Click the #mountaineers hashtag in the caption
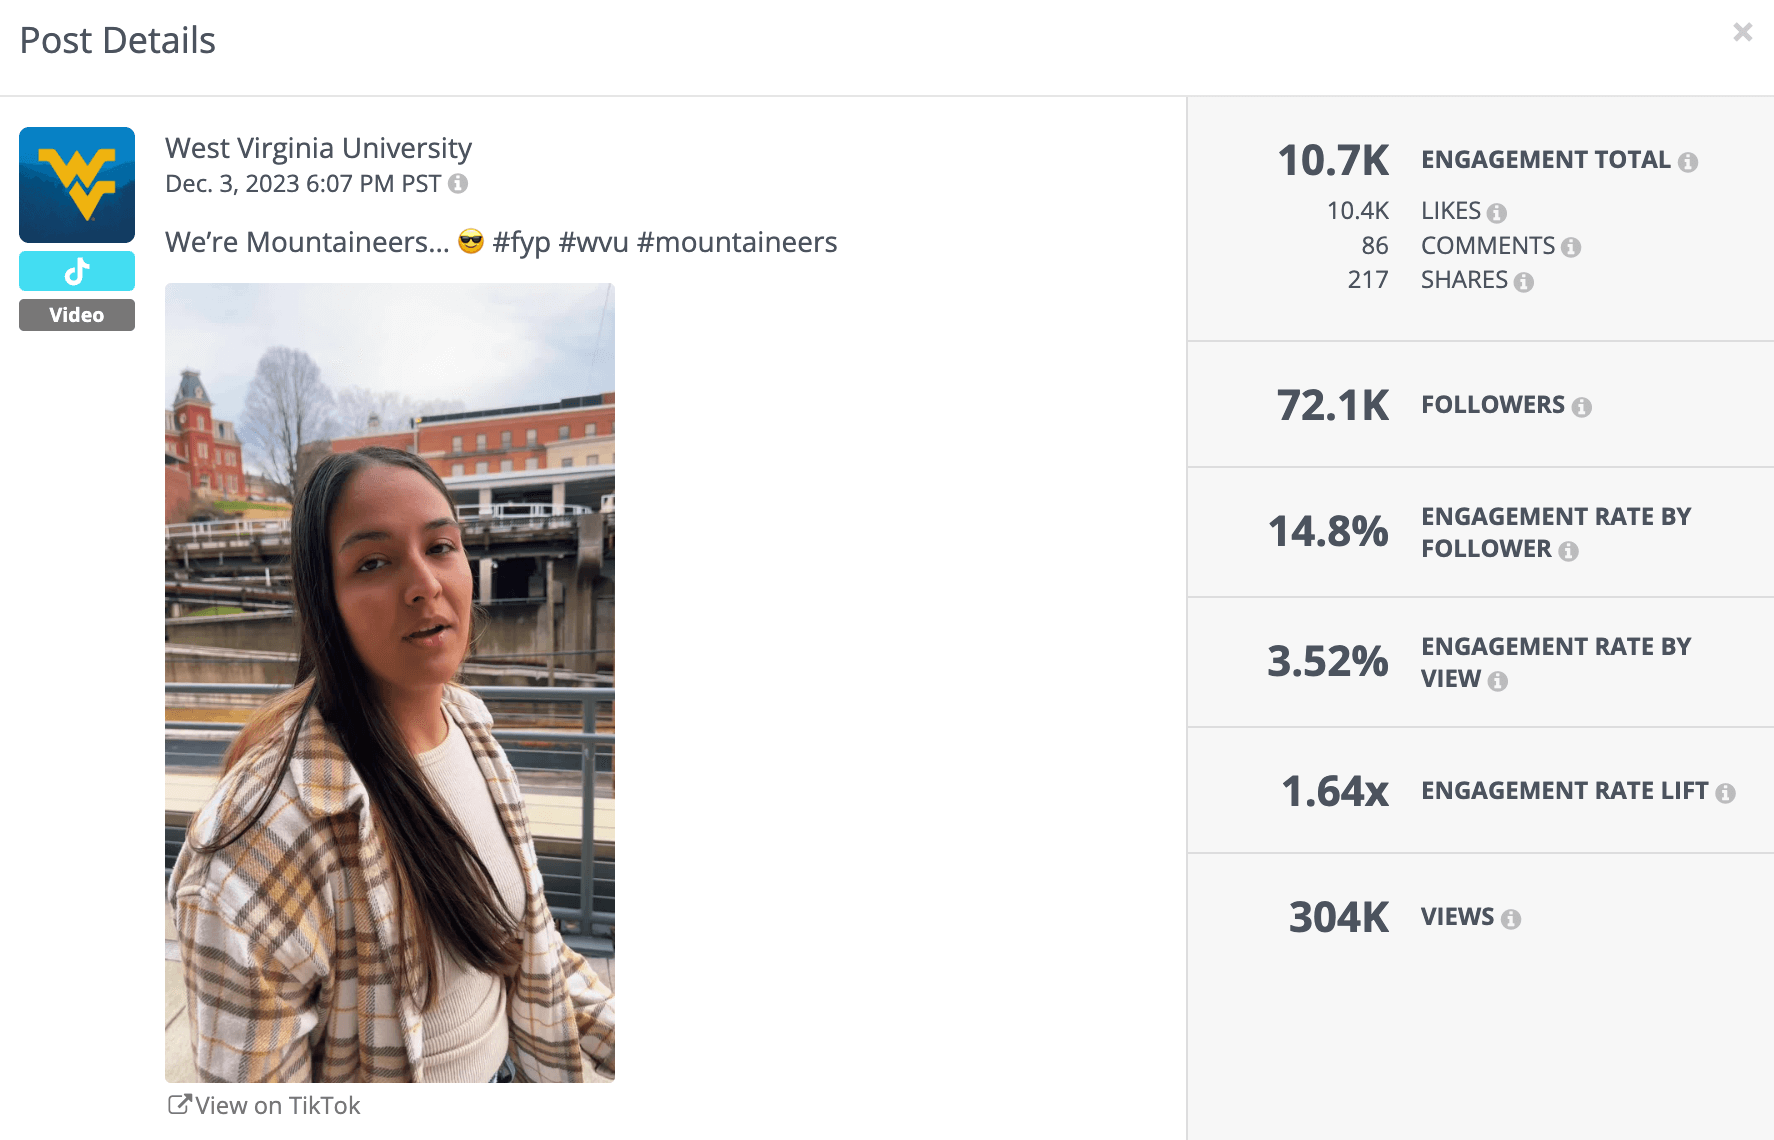Viewport: 1774px width, 1140px height. tap(739, 242)
